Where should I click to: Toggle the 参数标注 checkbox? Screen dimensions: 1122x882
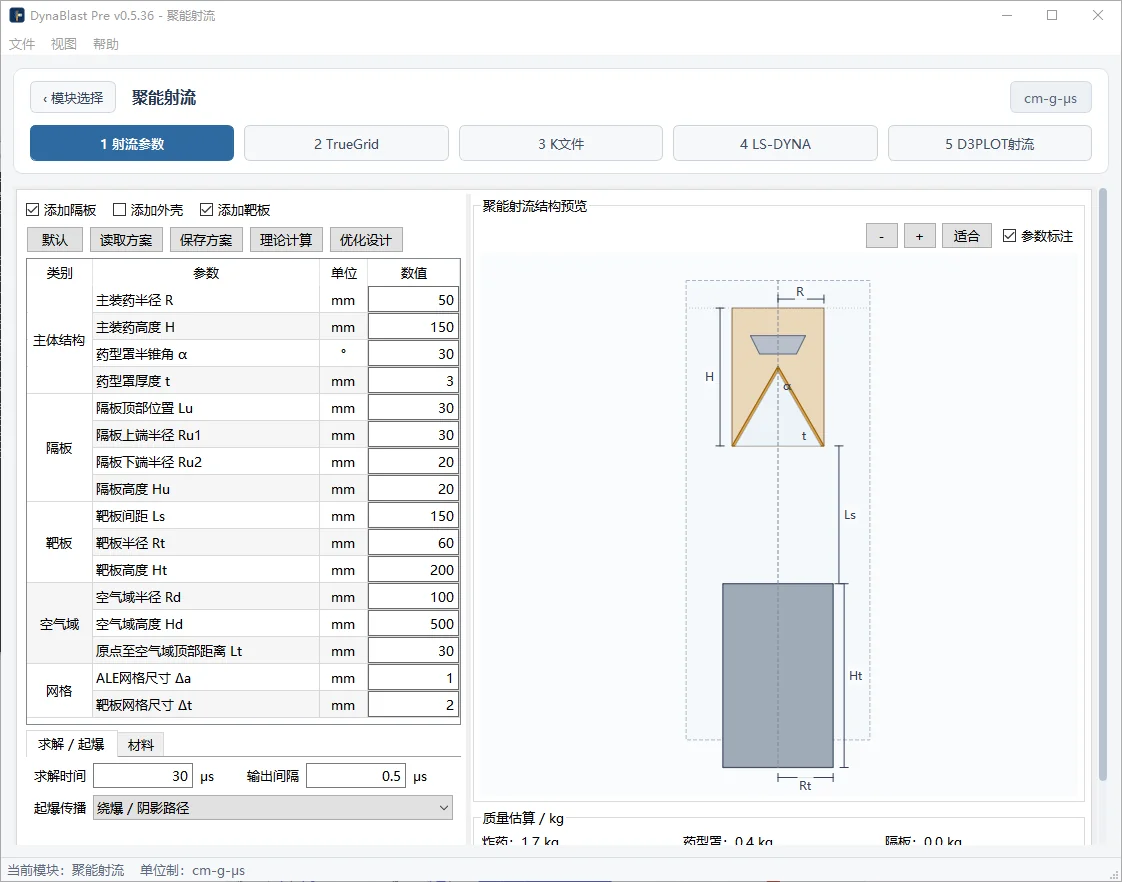click(1010, 235)
